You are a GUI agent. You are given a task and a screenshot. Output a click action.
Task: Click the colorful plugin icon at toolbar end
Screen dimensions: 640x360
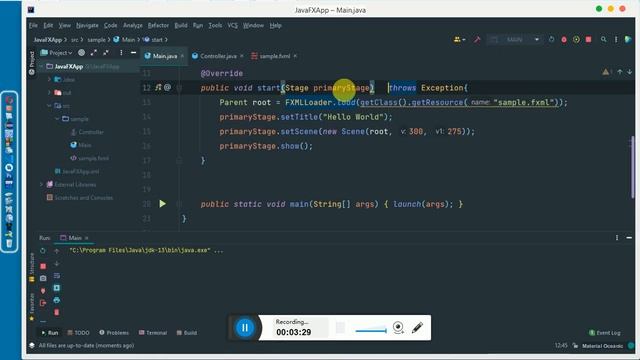(x=628, y=40)
